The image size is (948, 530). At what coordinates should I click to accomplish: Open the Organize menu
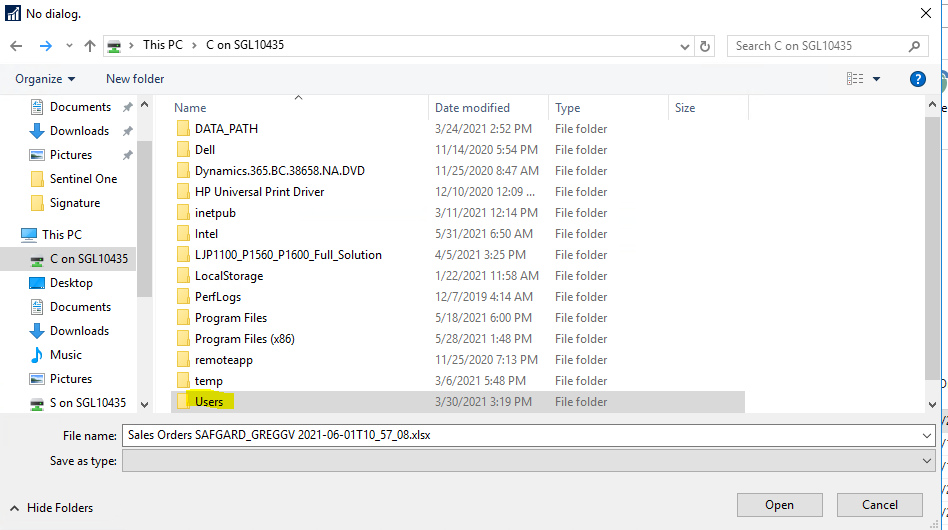coord(45,79)
